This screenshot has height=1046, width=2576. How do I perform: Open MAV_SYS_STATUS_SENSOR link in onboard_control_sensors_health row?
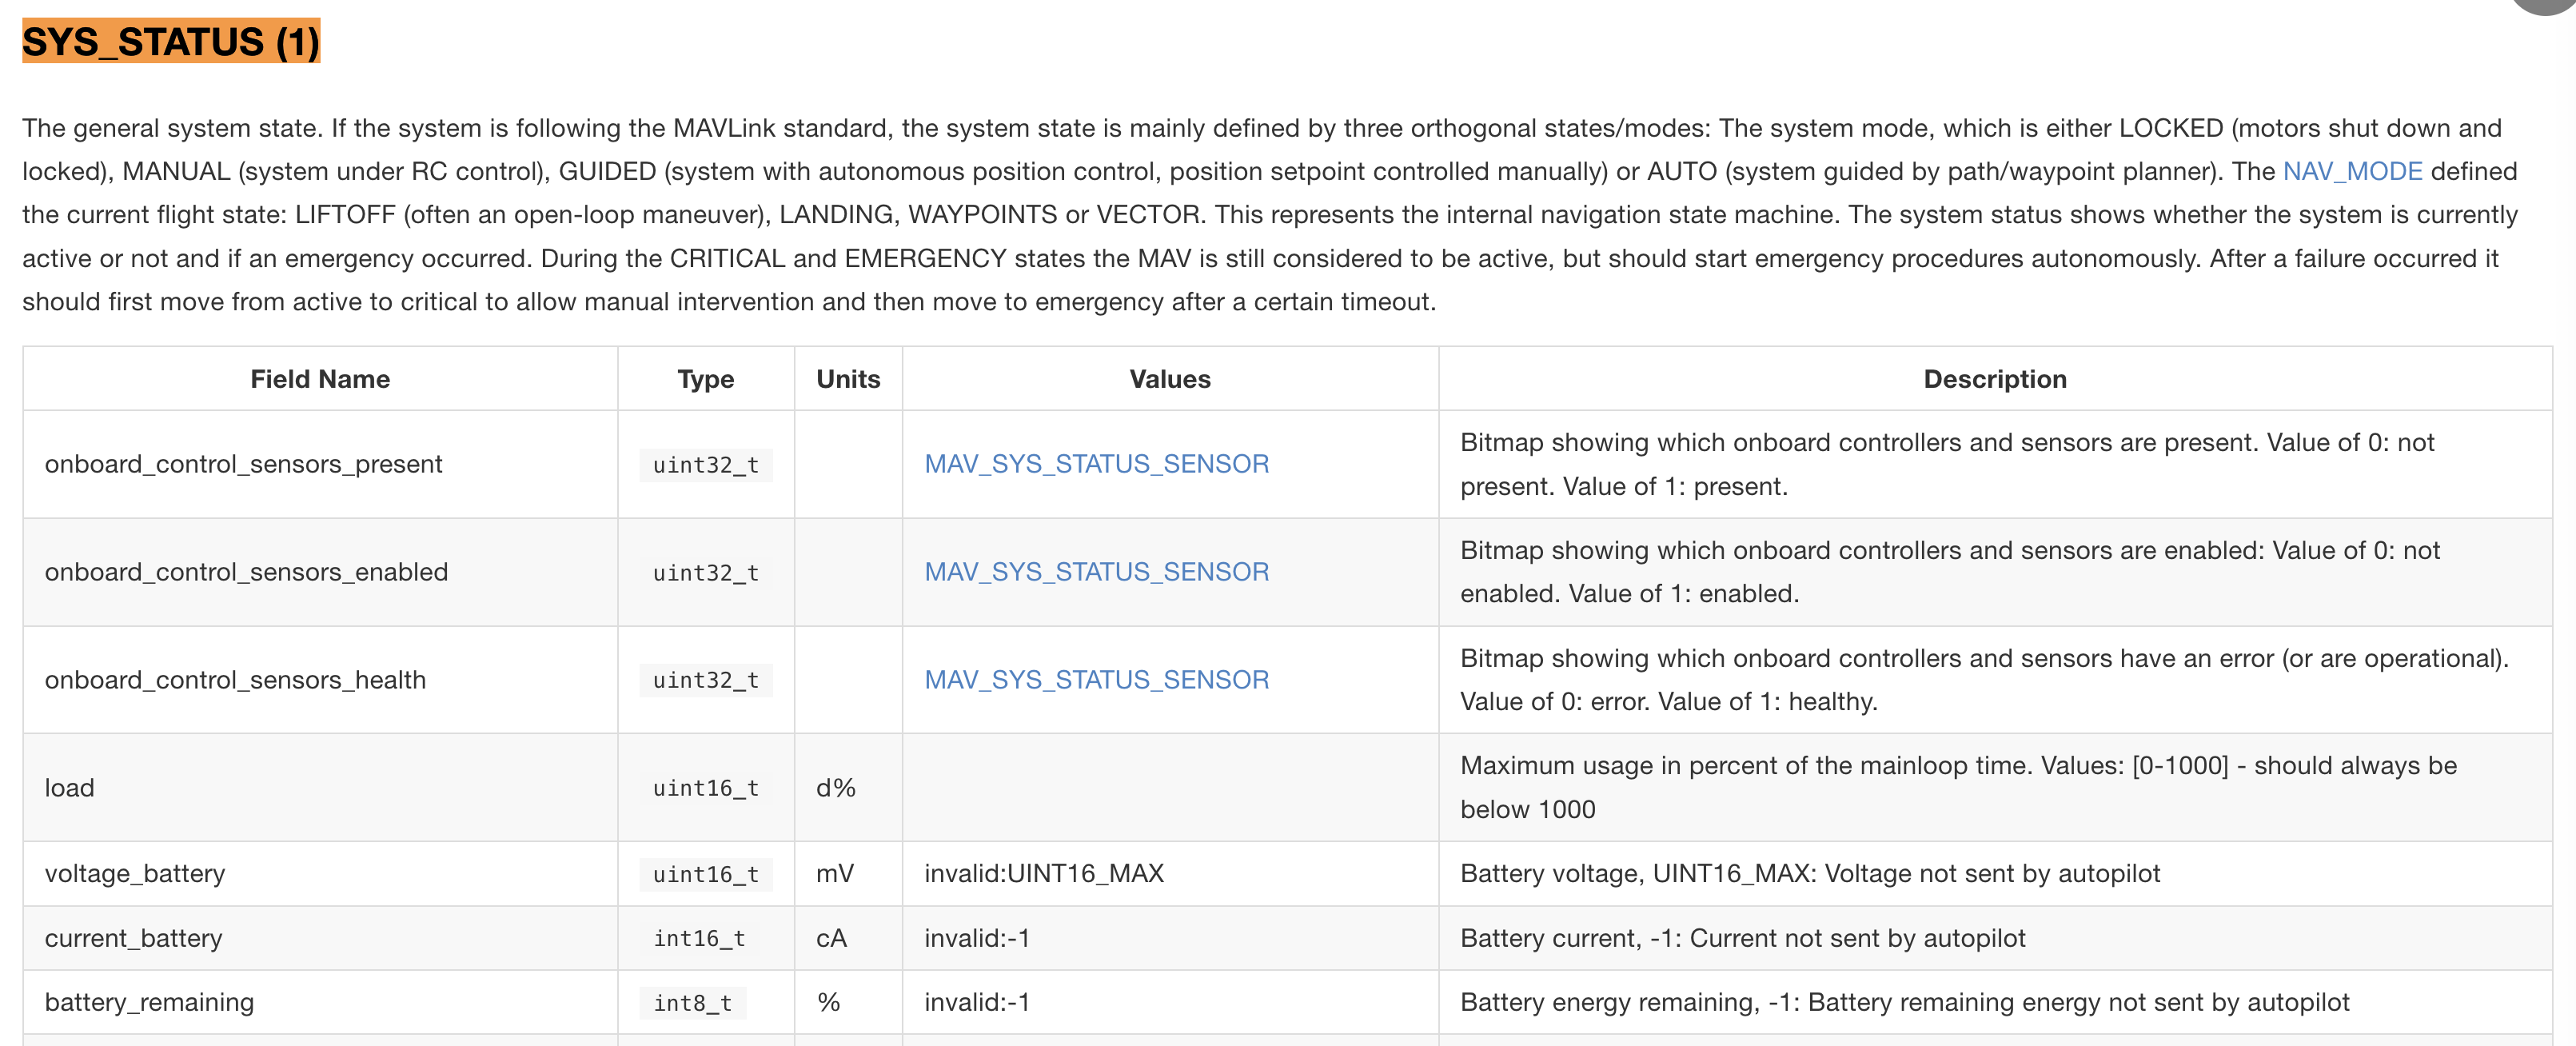[x=1096, y=680]
